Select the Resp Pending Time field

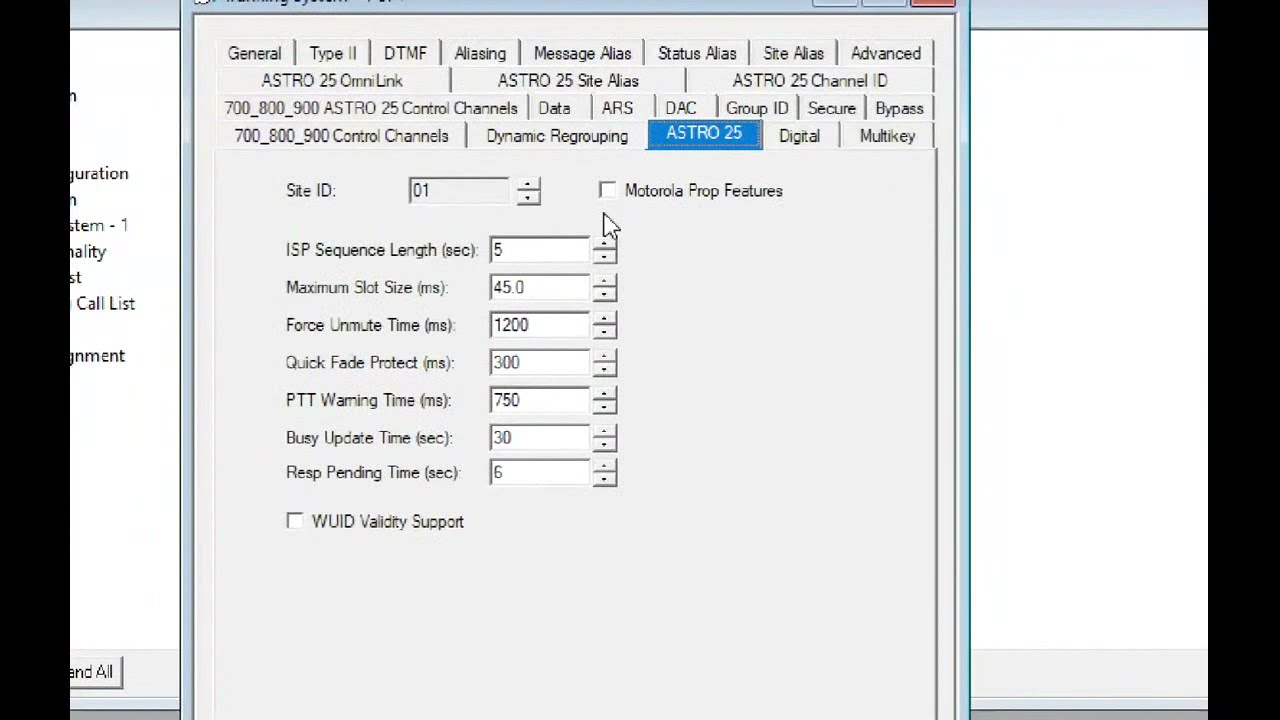540,473
